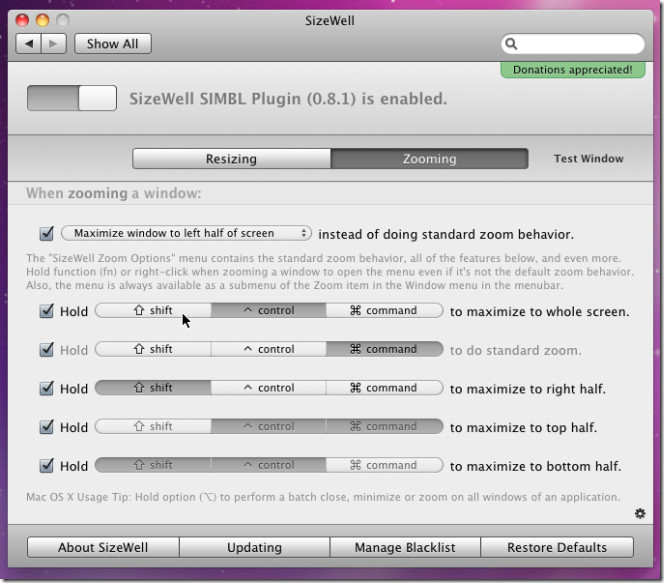Click the gear icon near the bottom right

point(640,514)
